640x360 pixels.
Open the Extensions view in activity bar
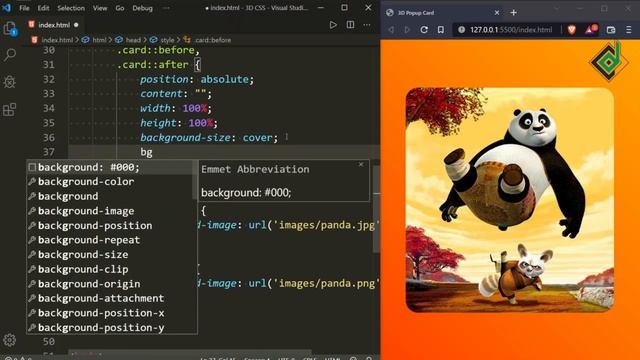(10, 109)
